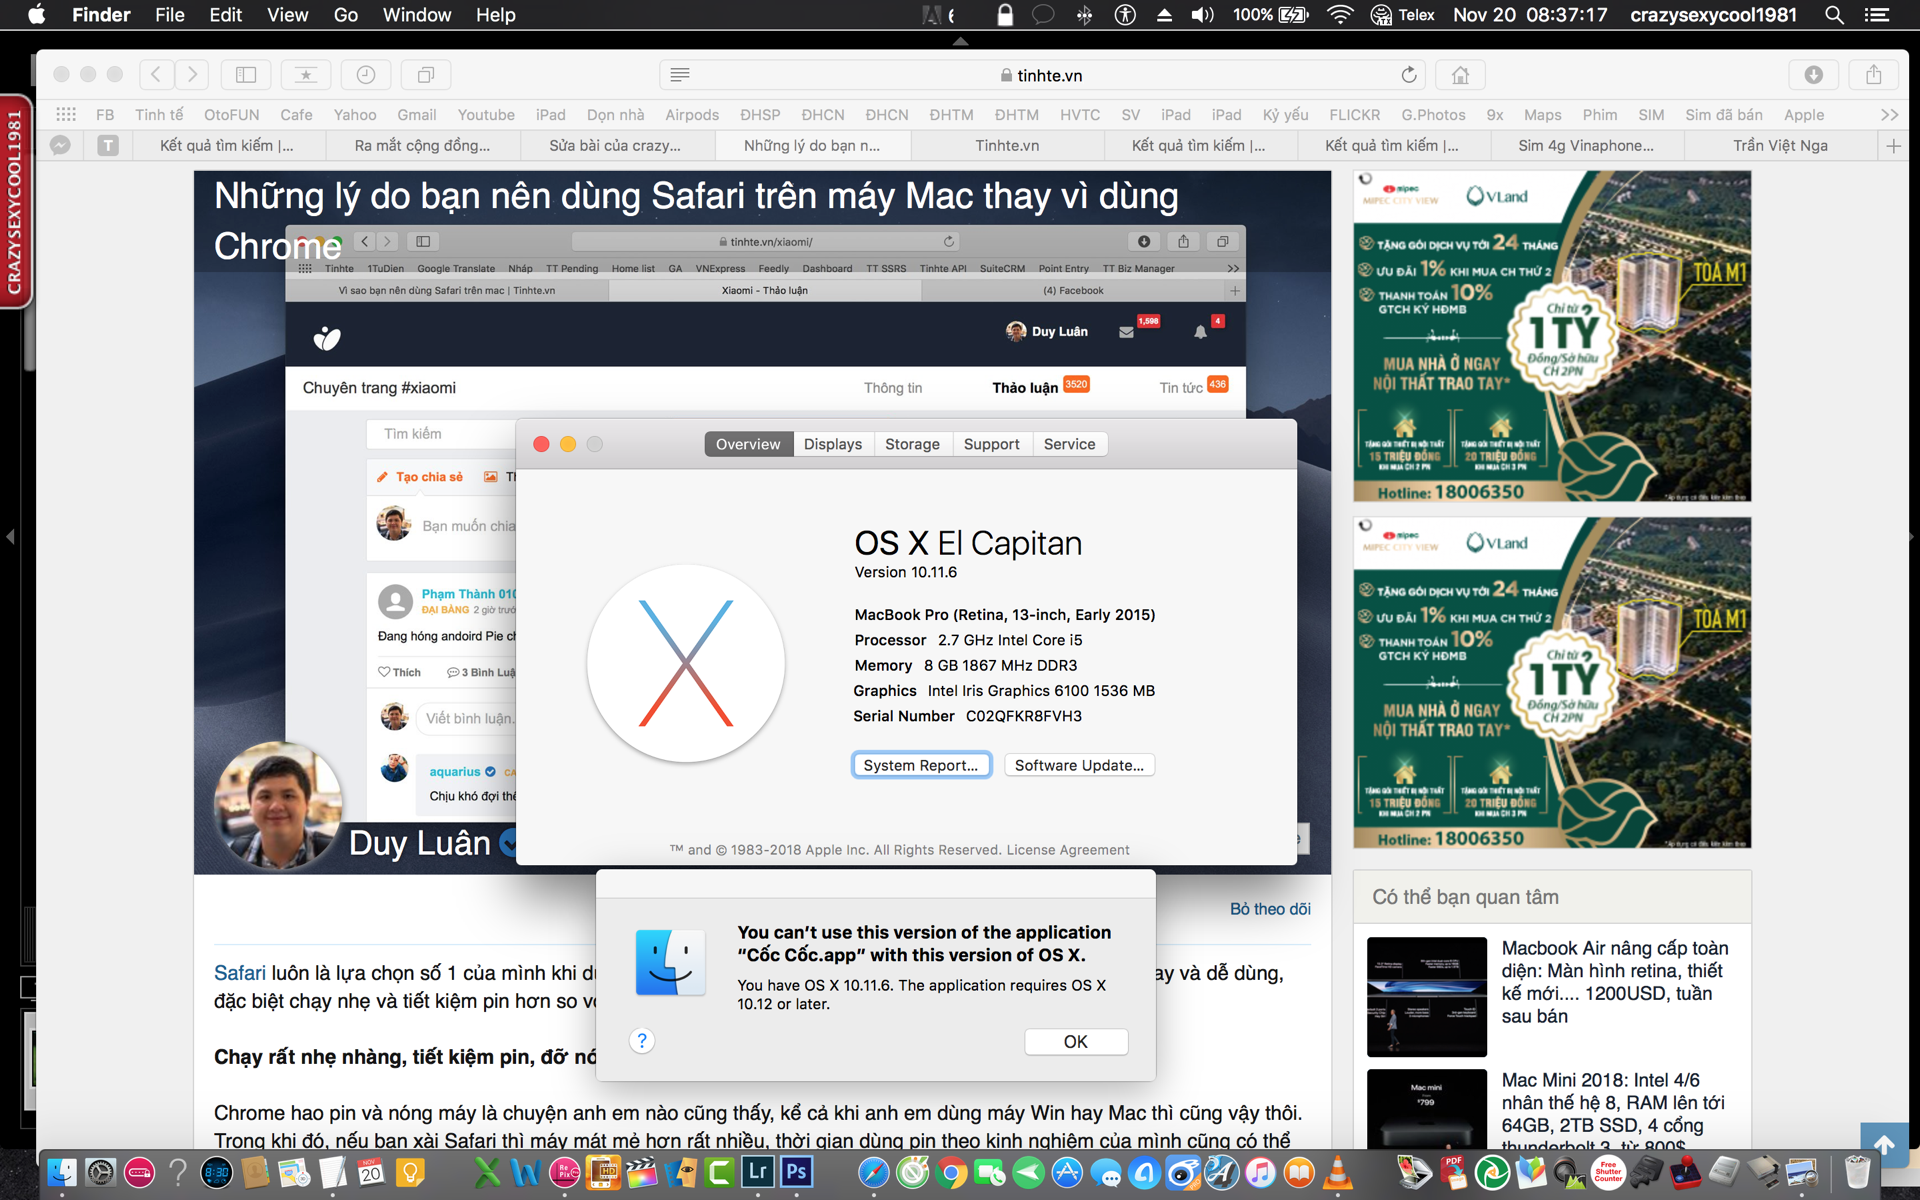
Task: Open Spotlight search icon
Action: (x=1834, y=15)
